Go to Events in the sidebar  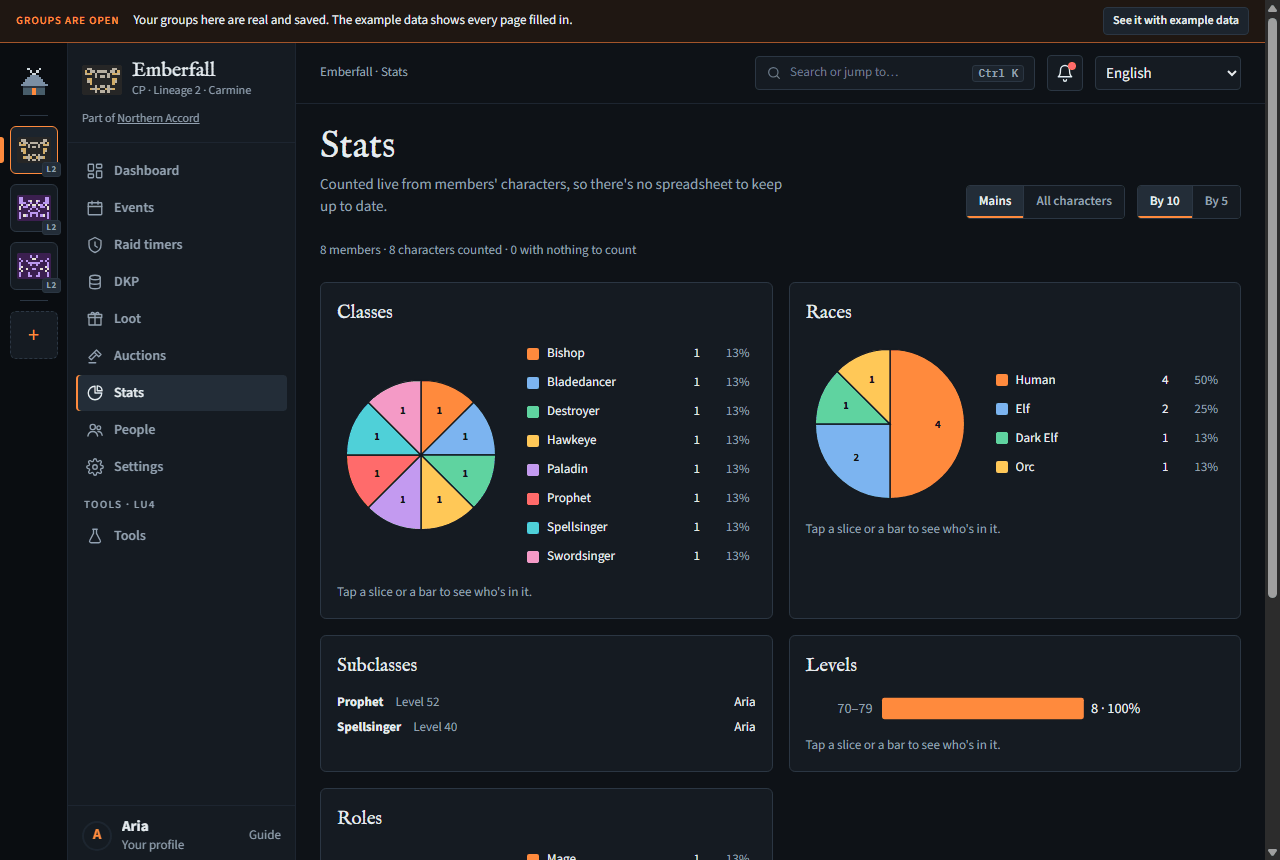[181, 208]
